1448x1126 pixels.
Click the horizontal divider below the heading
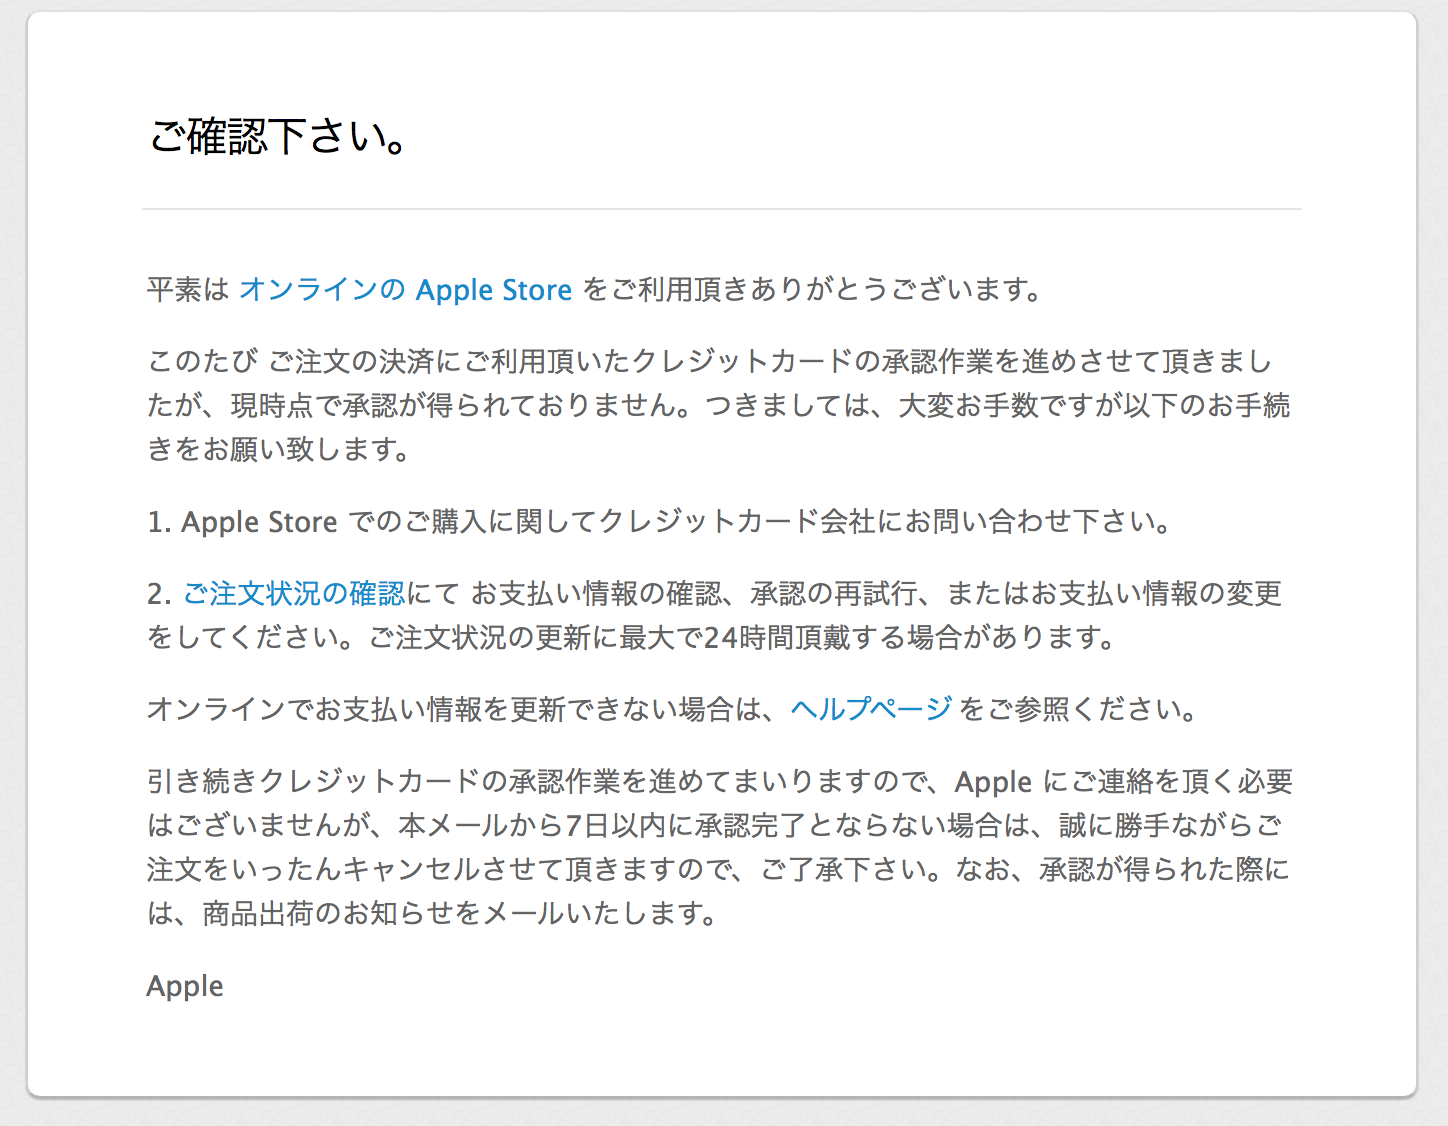pyautogui.click(x=721, y=209)
